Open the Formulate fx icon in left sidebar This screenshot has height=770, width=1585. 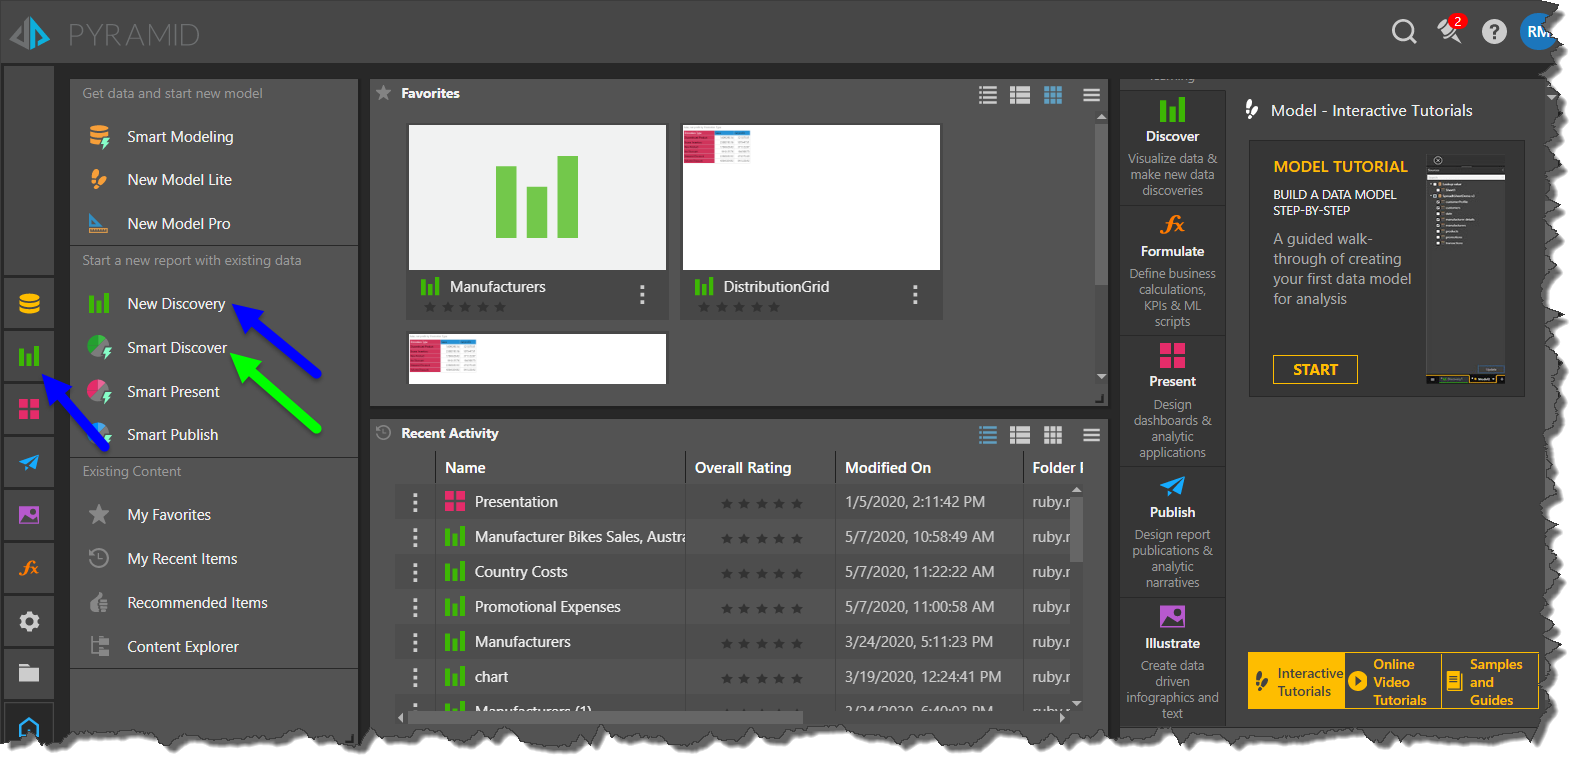click(29, 568)
